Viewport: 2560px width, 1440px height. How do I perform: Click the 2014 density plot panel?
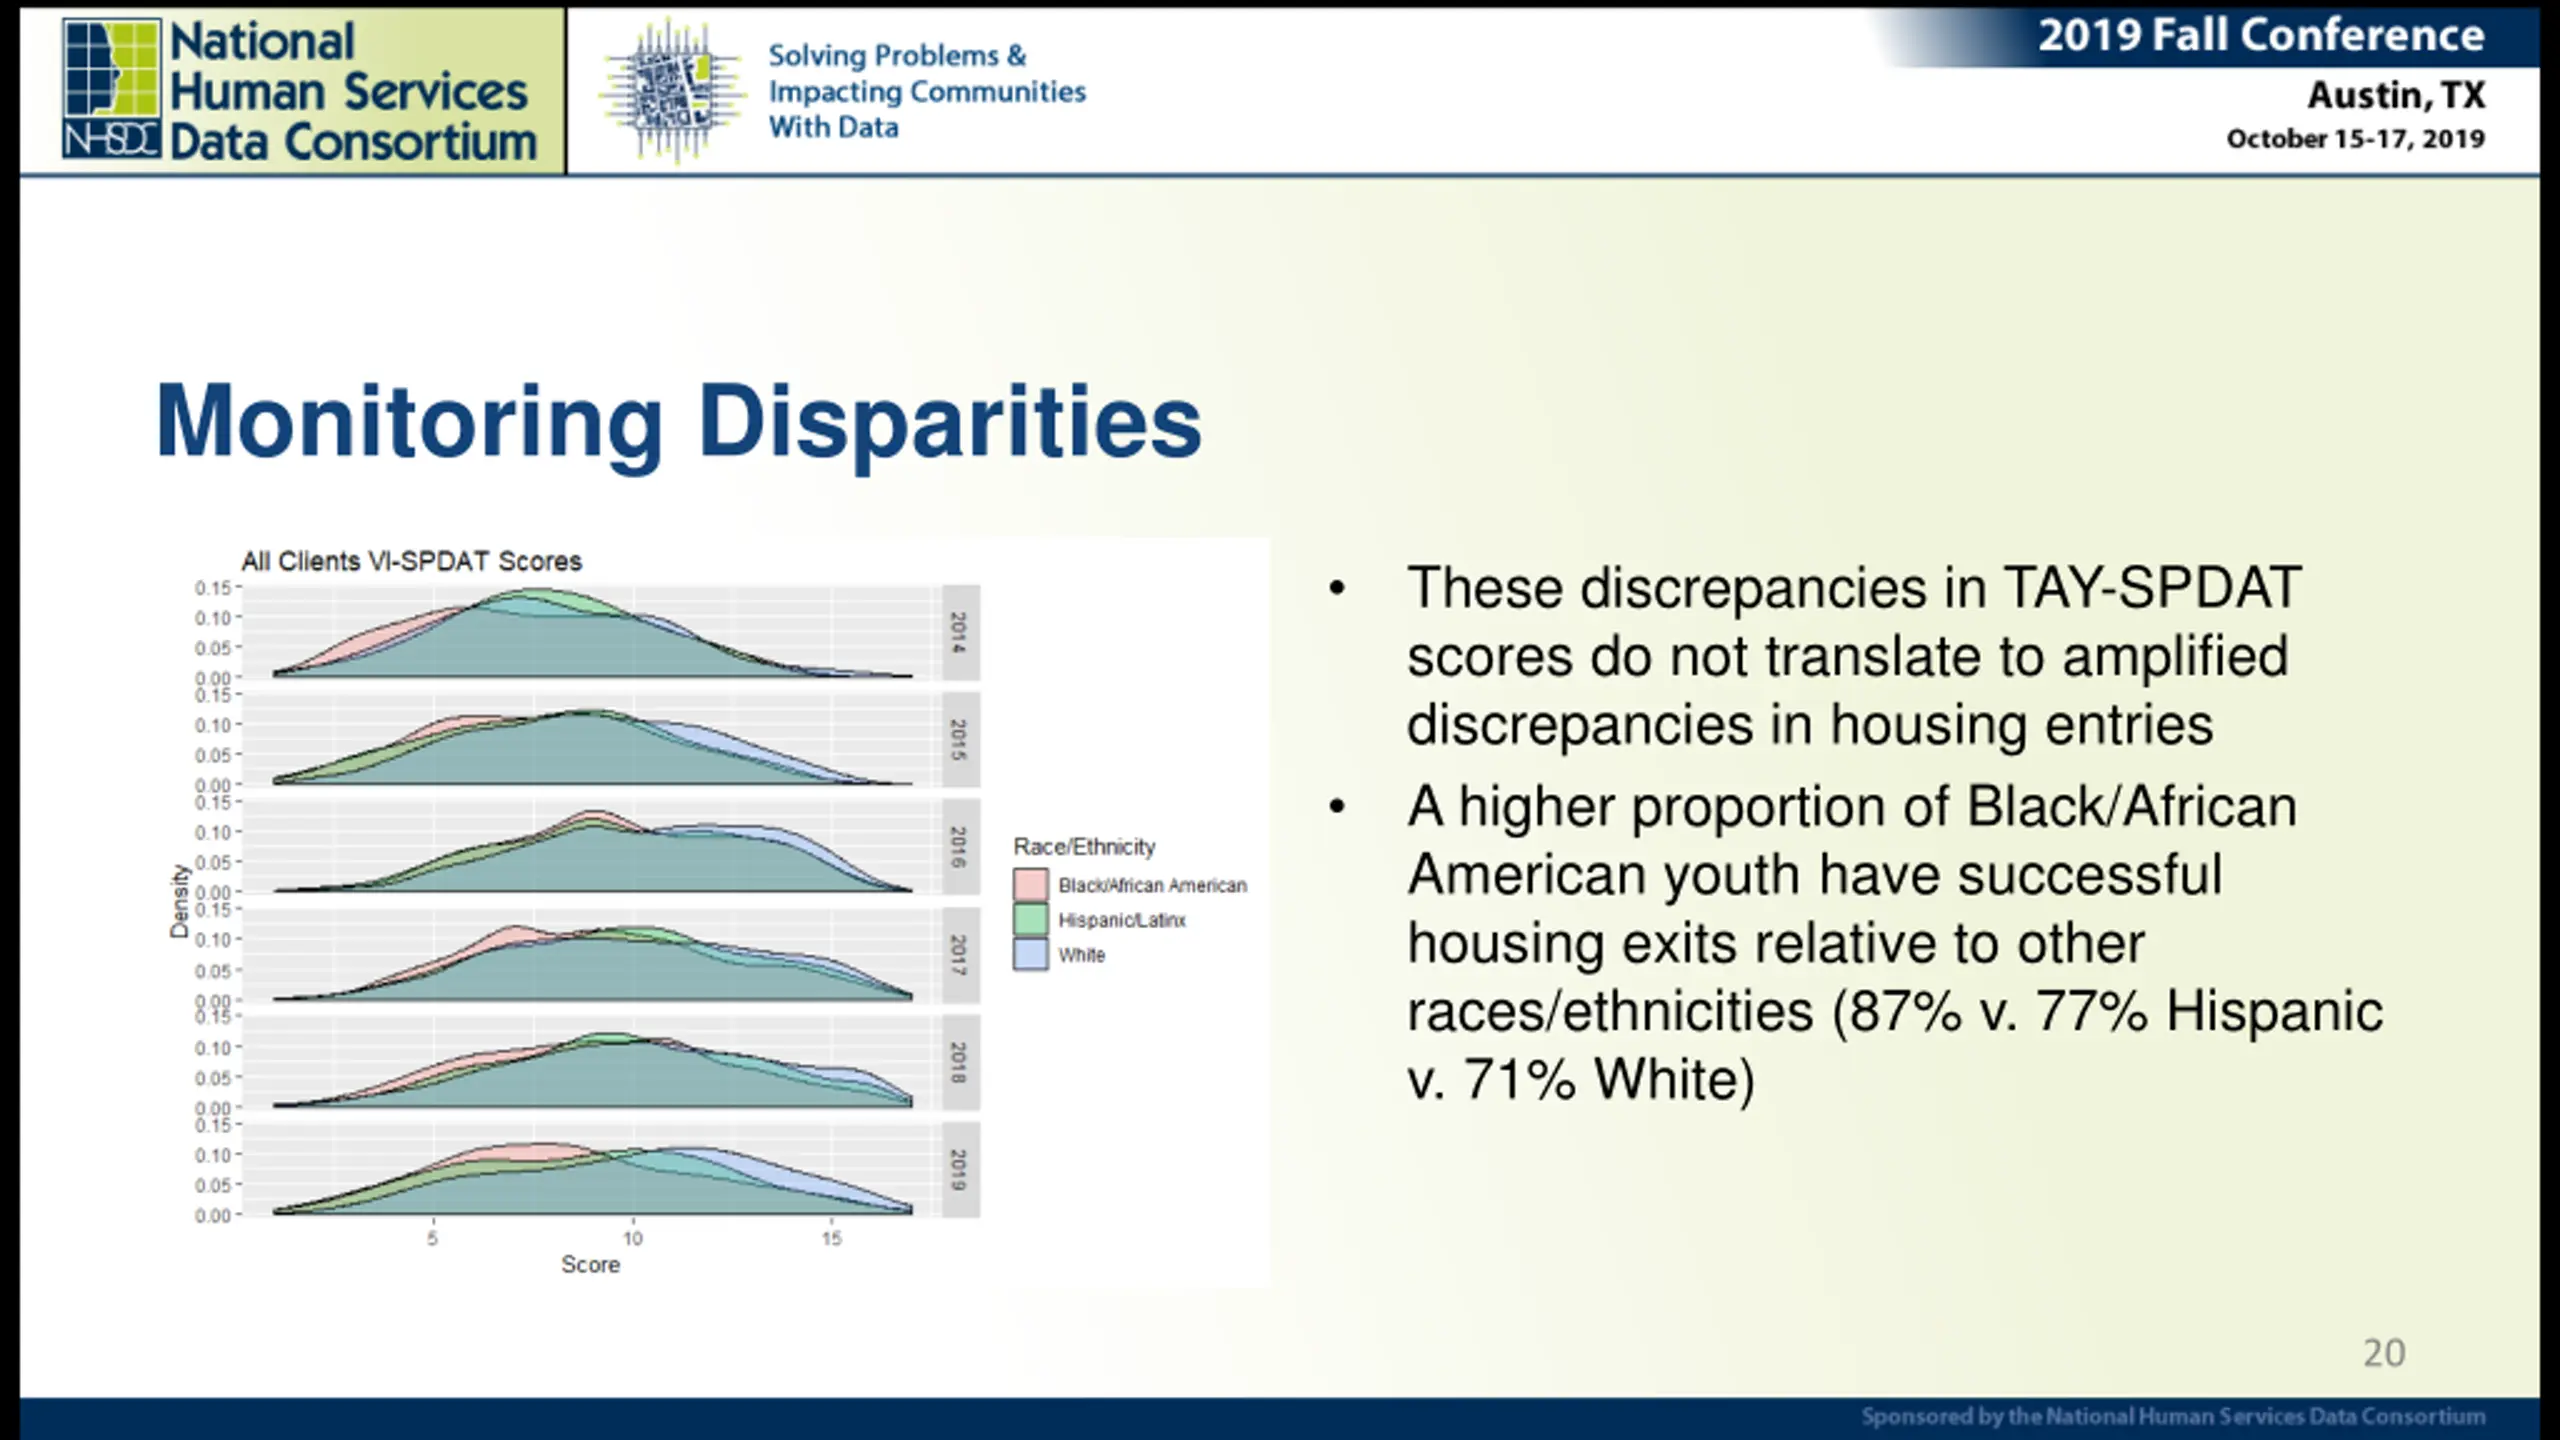tap(592, 633)
